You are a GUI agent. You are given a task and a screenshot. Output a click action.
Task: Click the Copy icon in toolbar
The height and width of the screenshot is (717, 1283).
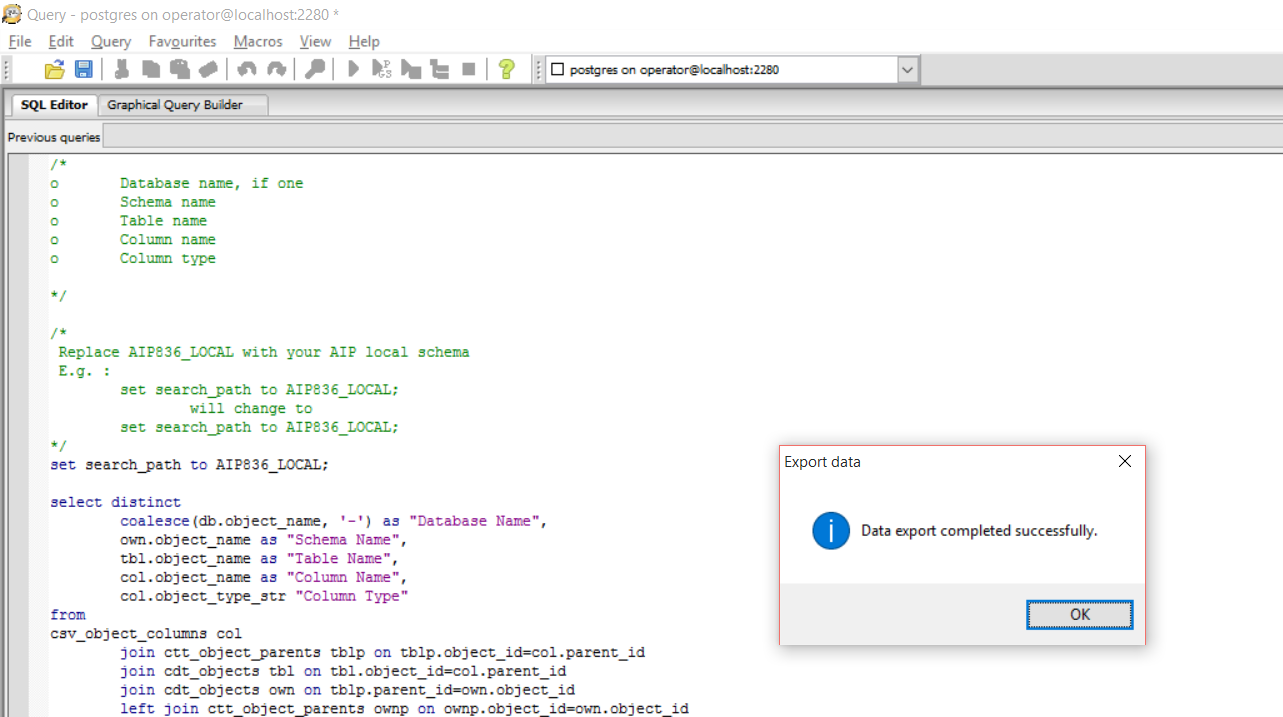(x=151, y=69)
